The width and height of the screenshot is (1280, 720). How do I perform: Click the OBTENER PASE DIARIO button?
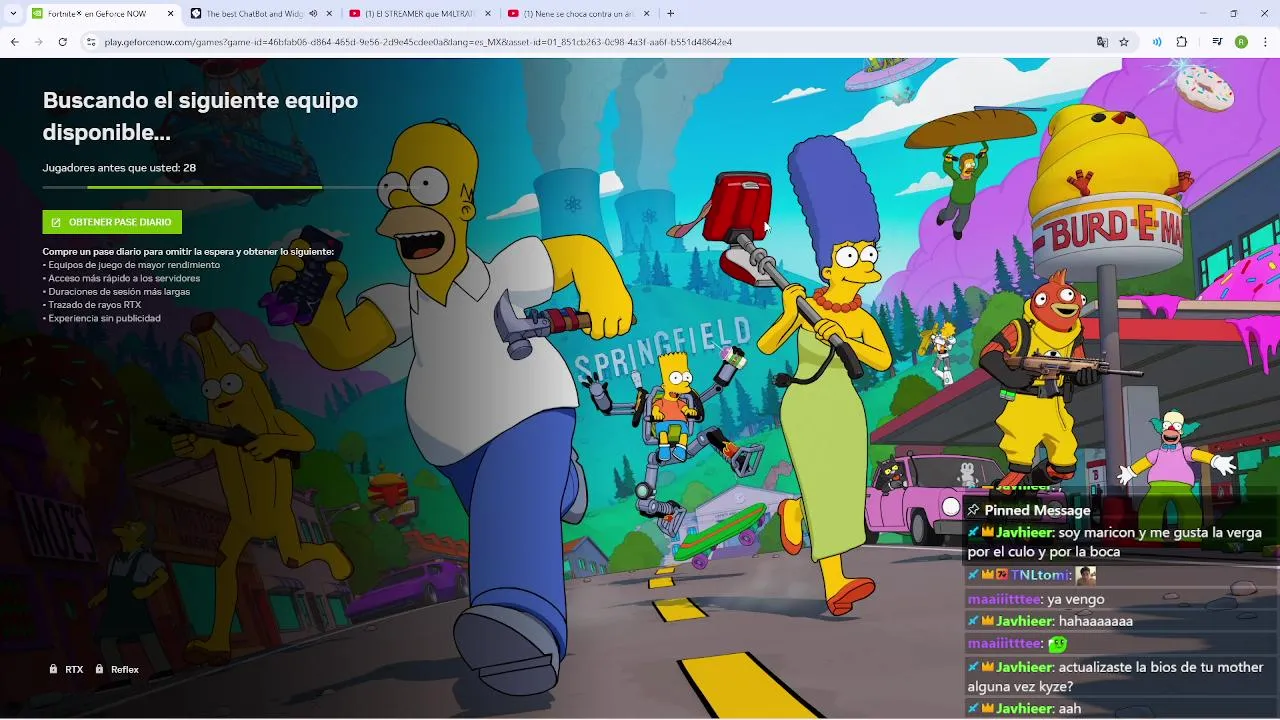tap(112, 222)
